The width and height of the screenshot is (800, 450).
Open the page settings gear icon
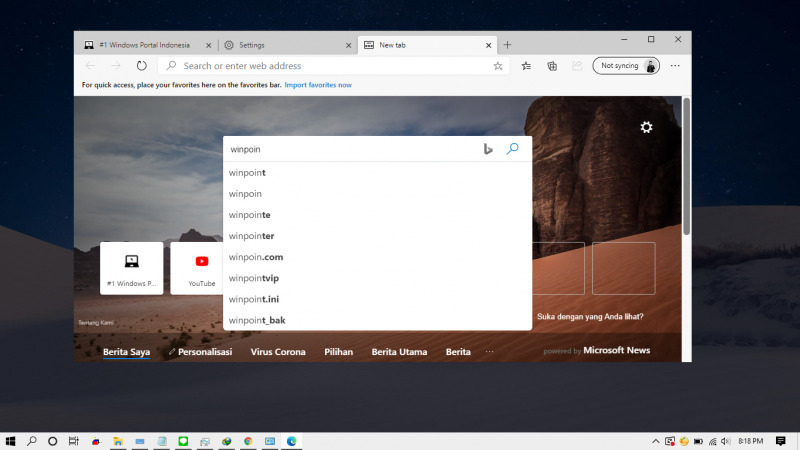[646, 127]
